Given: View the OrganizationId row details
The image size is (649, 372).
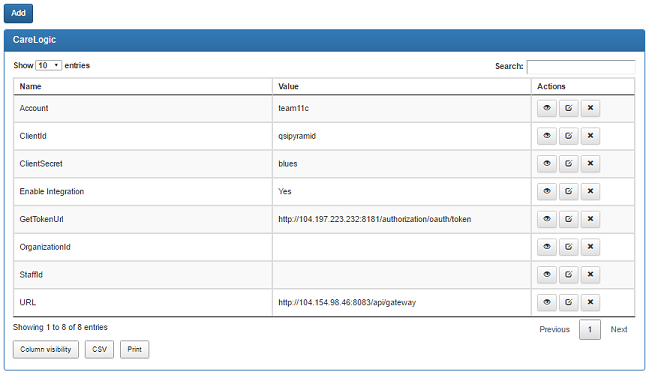Looking at the screenshot, I should pos(547,247).
